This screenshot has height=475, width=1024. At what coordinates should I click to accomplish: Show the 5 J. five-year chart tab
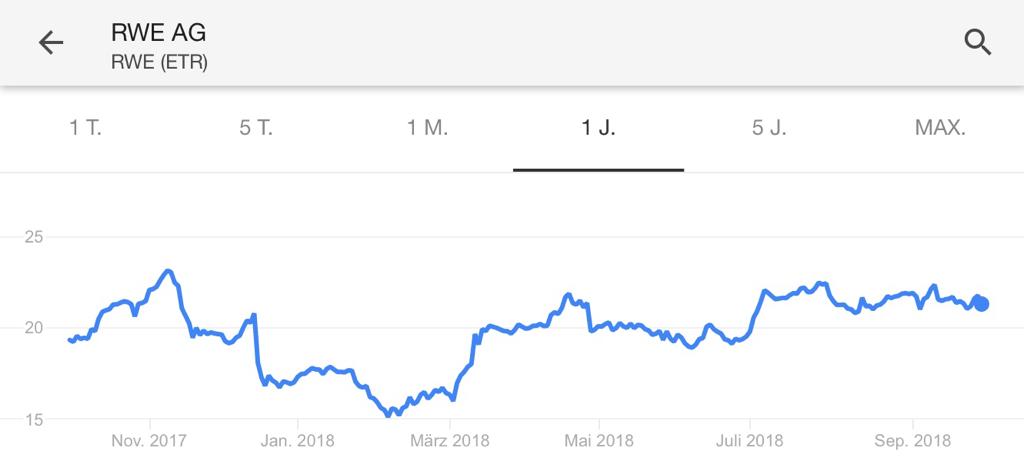tap(769, 128)
